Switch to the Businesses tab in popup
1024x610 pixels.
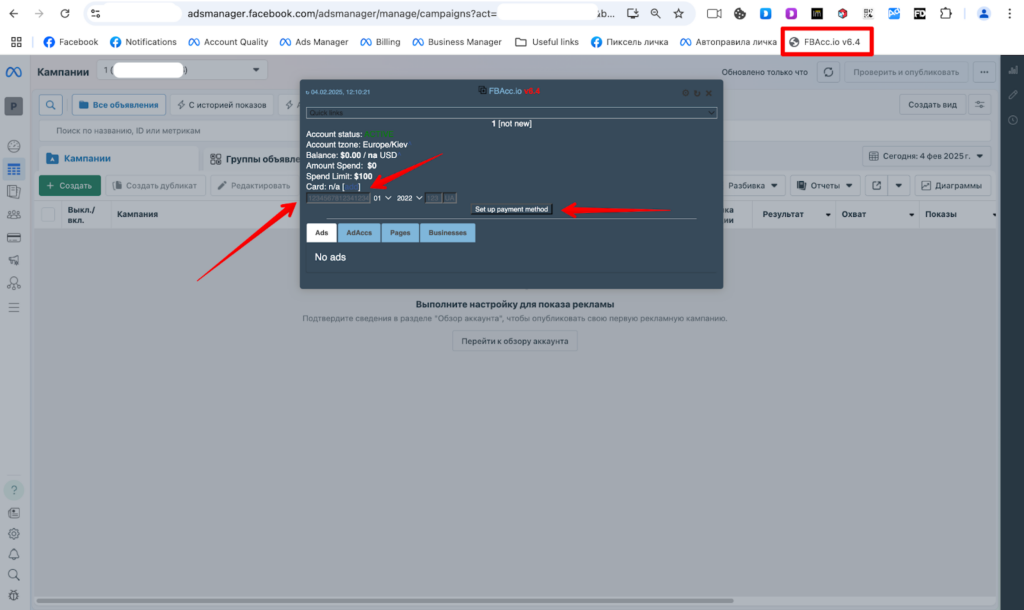(447, 233)
